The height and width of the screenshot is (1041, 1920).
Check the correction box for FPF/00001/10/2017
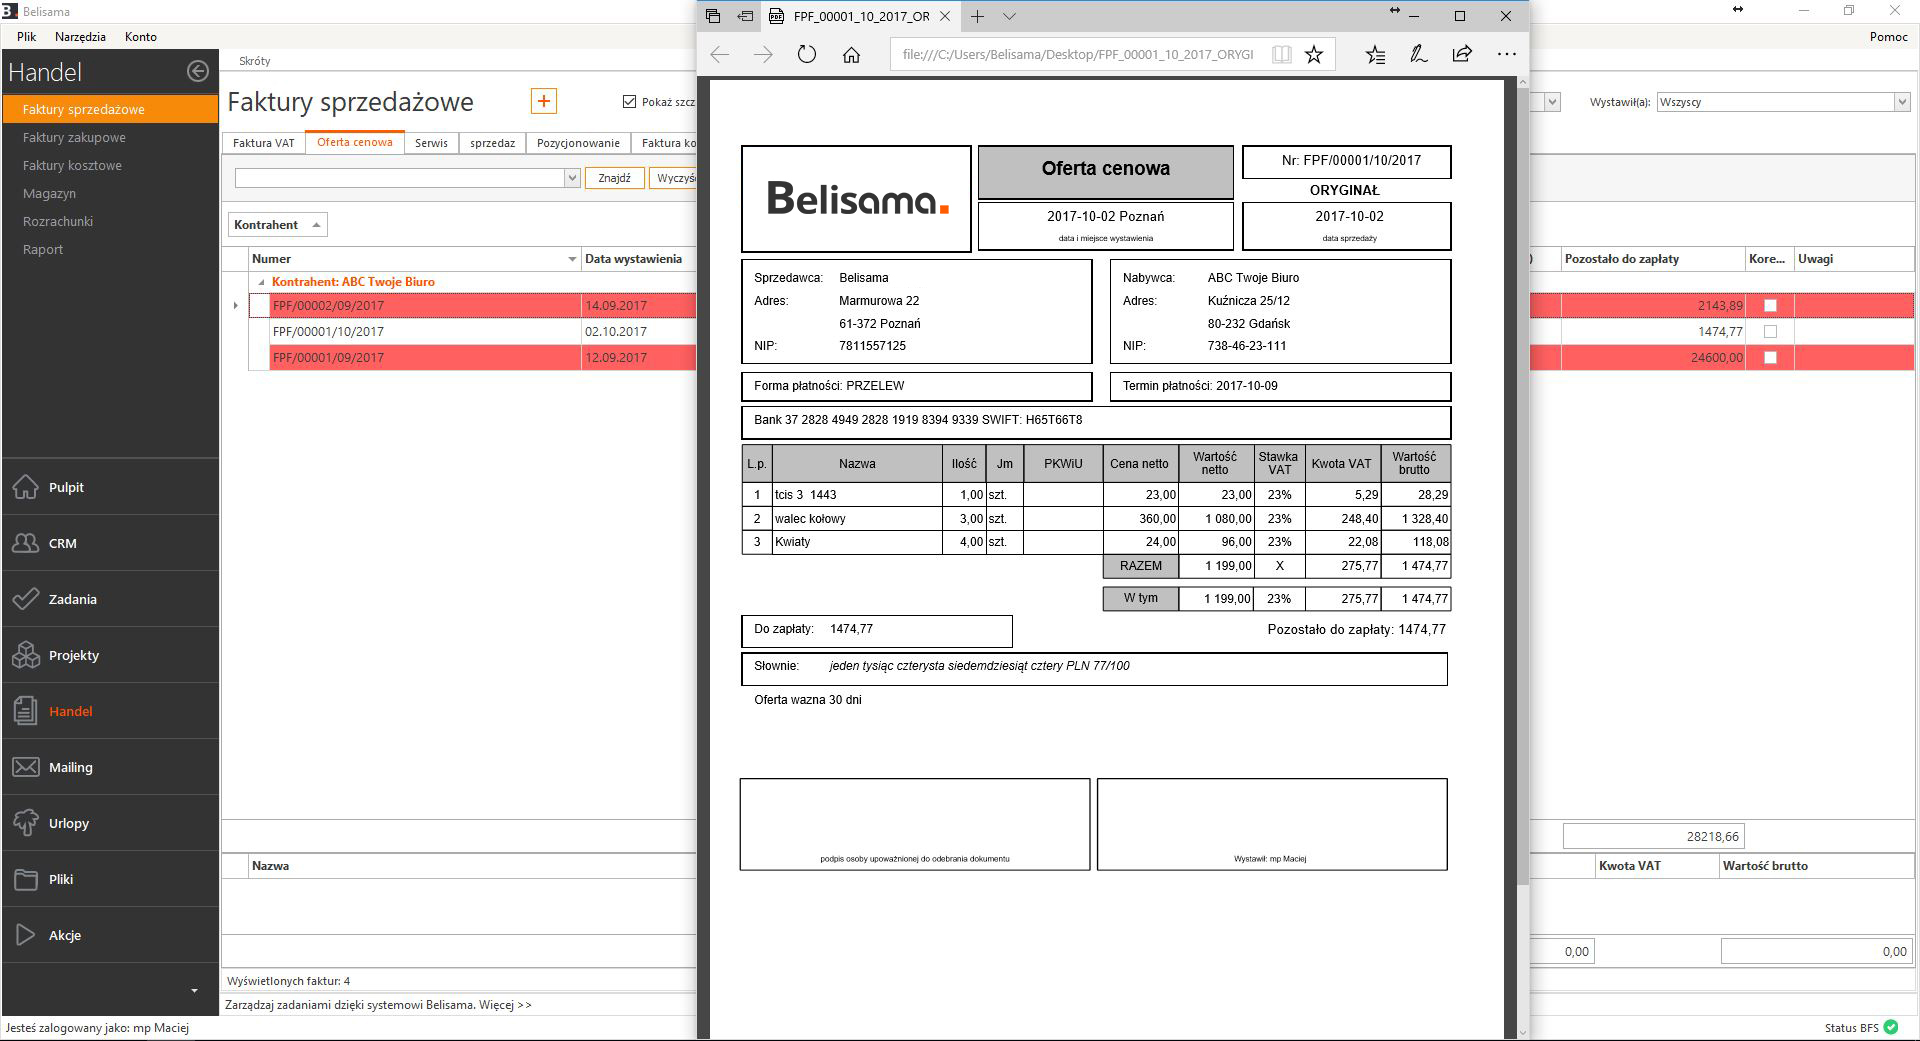1770,332
